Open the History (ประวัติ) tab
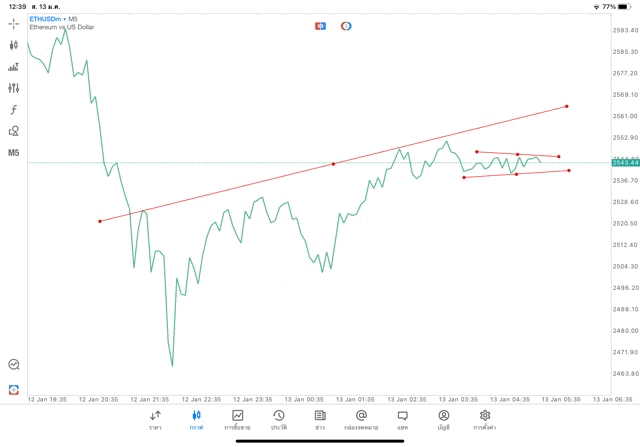 (x=278, y=420)
